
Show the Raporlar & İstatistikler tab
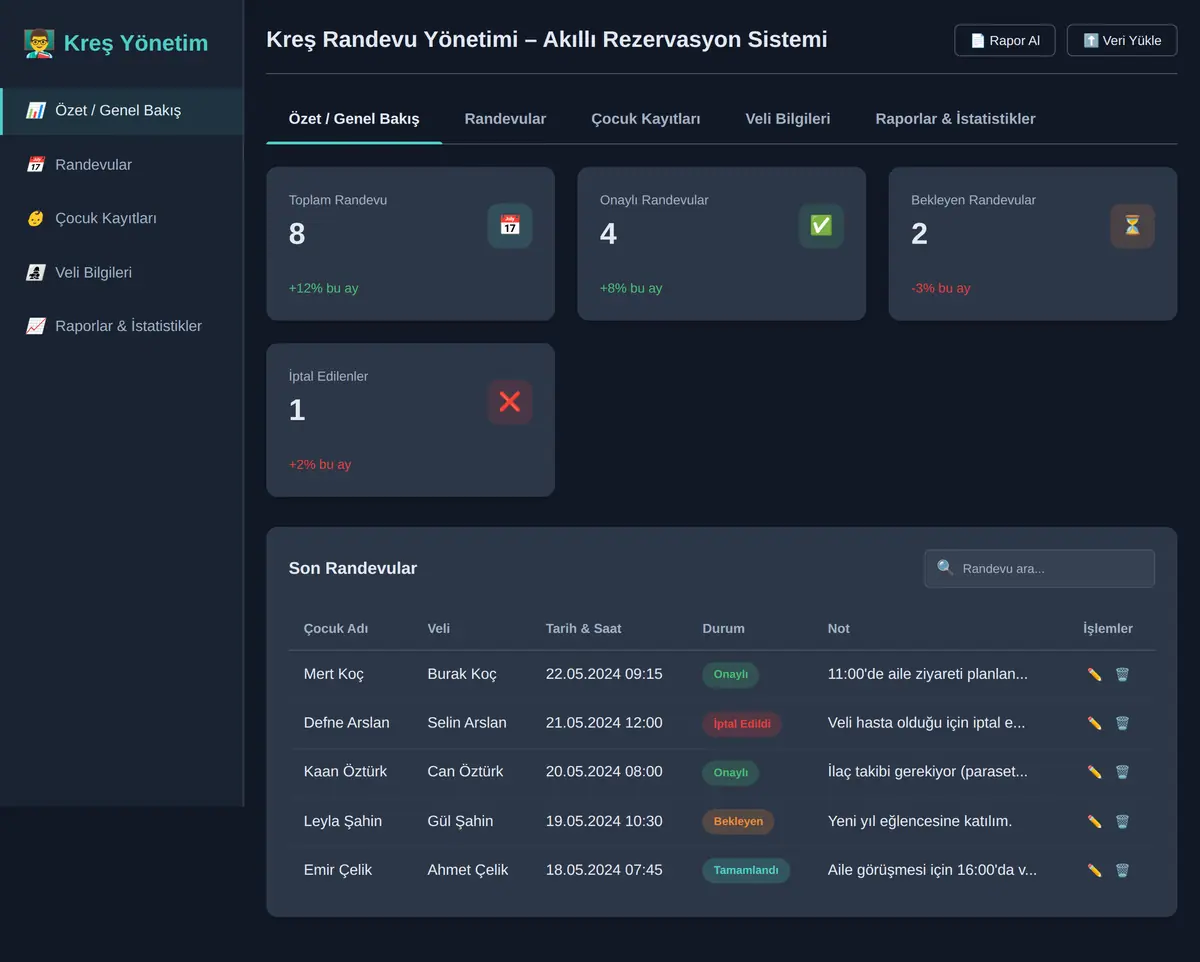point(955,119)
